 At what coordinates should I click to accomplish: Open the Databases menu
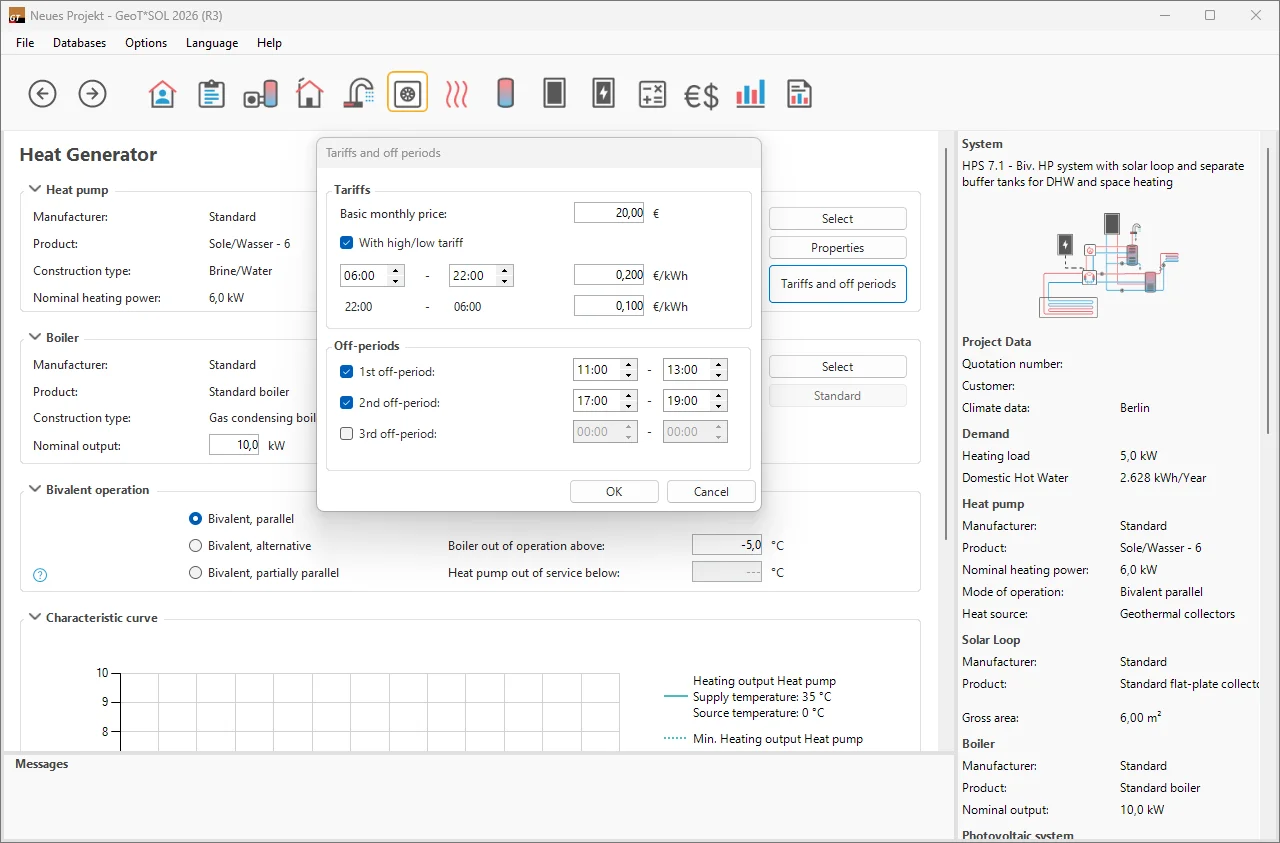(79, 43)
